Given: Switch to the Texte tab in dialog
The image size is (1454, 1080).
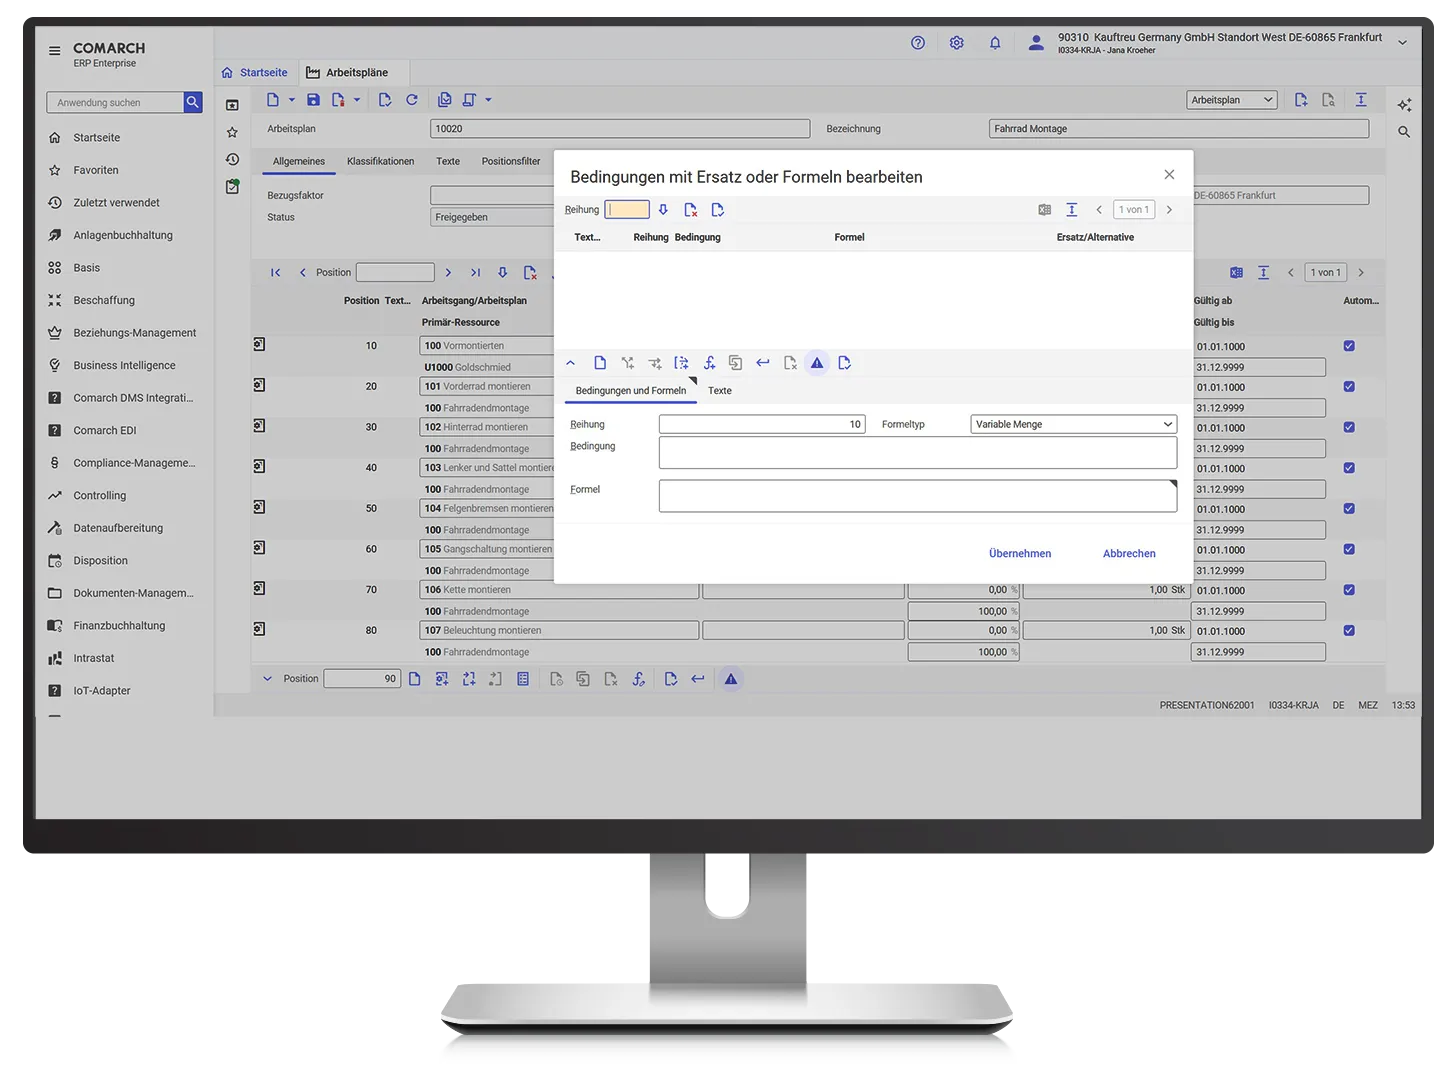Looking at the screenshot, I should 720,391.
